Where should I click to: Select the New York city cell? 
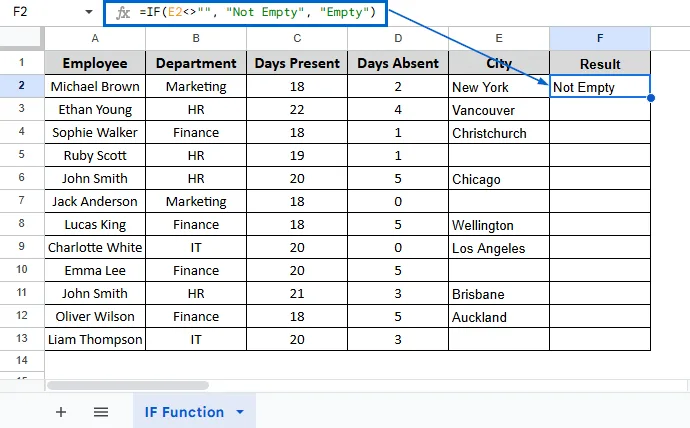[x=499, y=86]
